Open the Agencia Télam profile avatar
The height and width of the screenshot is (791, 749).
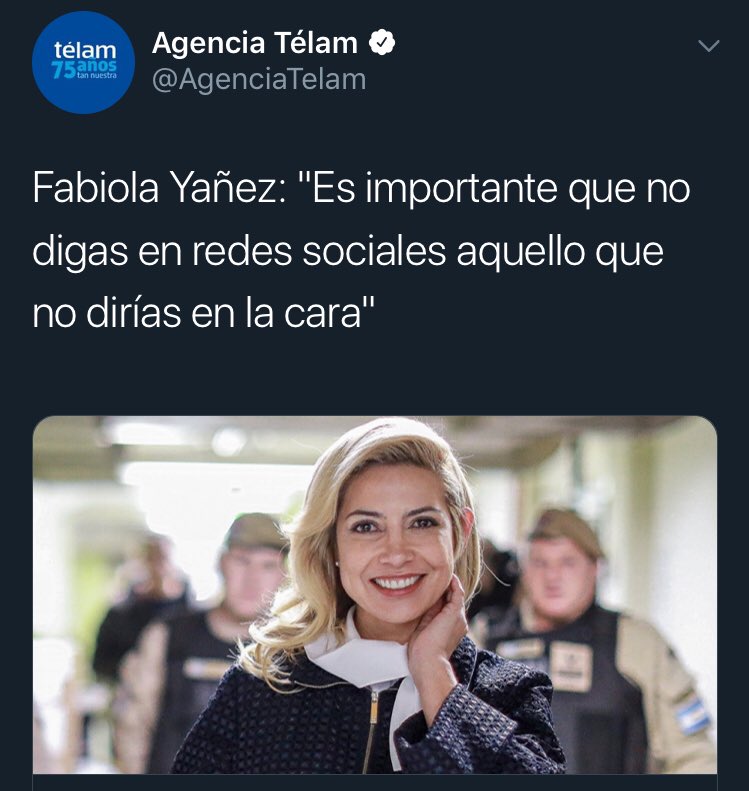click(83, 63)
